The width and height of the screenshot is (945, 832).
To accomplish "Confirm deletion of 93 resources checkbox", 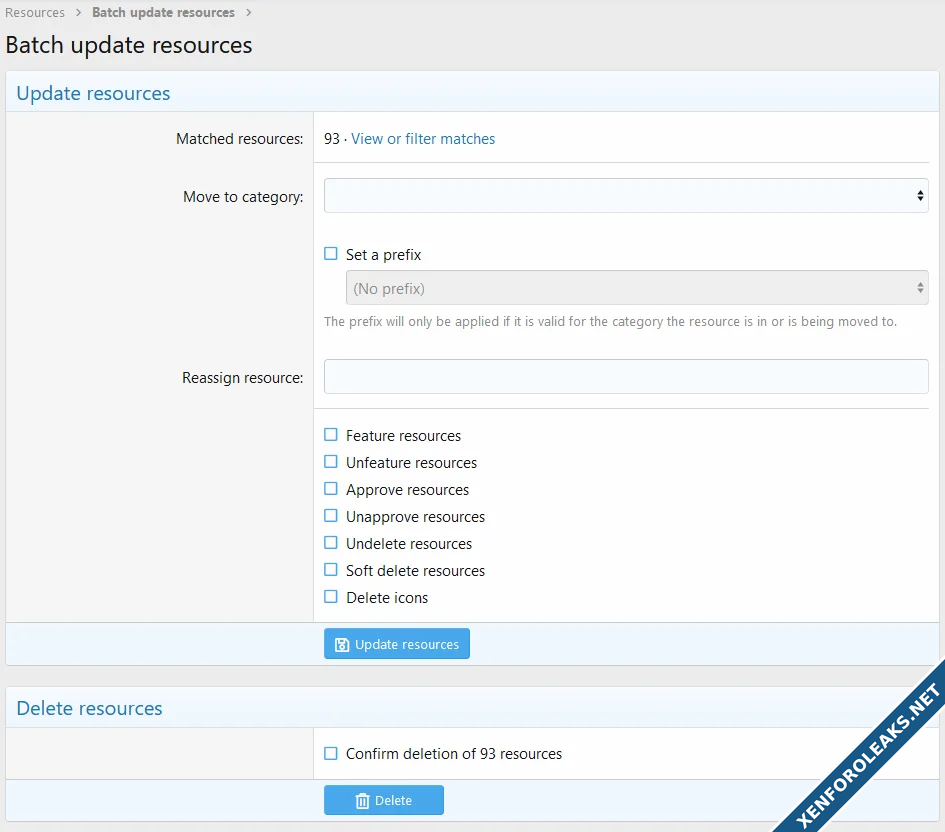I will click(x=331, y=753).
